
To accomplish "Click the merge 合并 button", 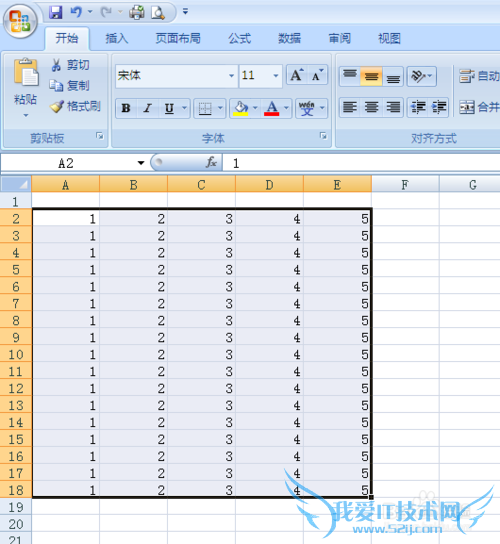I will pos(479,107).
